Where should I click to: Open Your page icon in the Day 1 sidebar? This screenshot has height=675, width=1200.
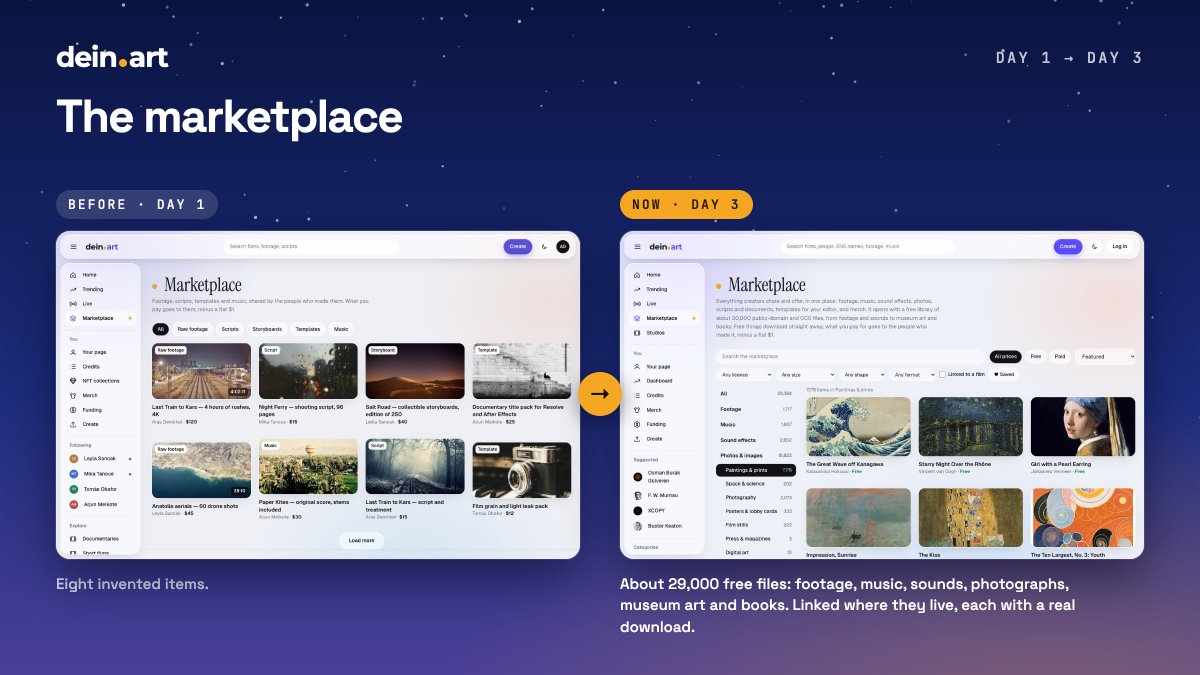[x=73, y=352]
